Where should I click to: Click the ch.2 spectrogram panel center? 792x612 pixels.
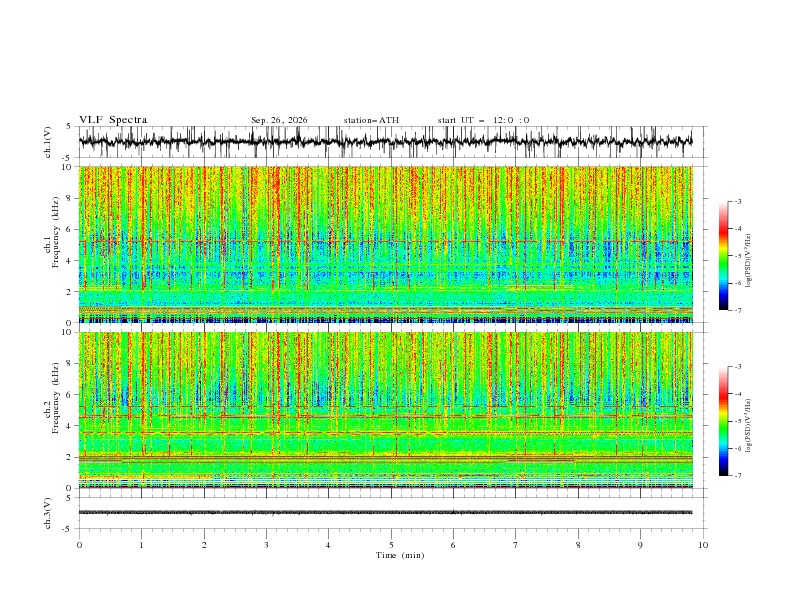click(385, 410)
